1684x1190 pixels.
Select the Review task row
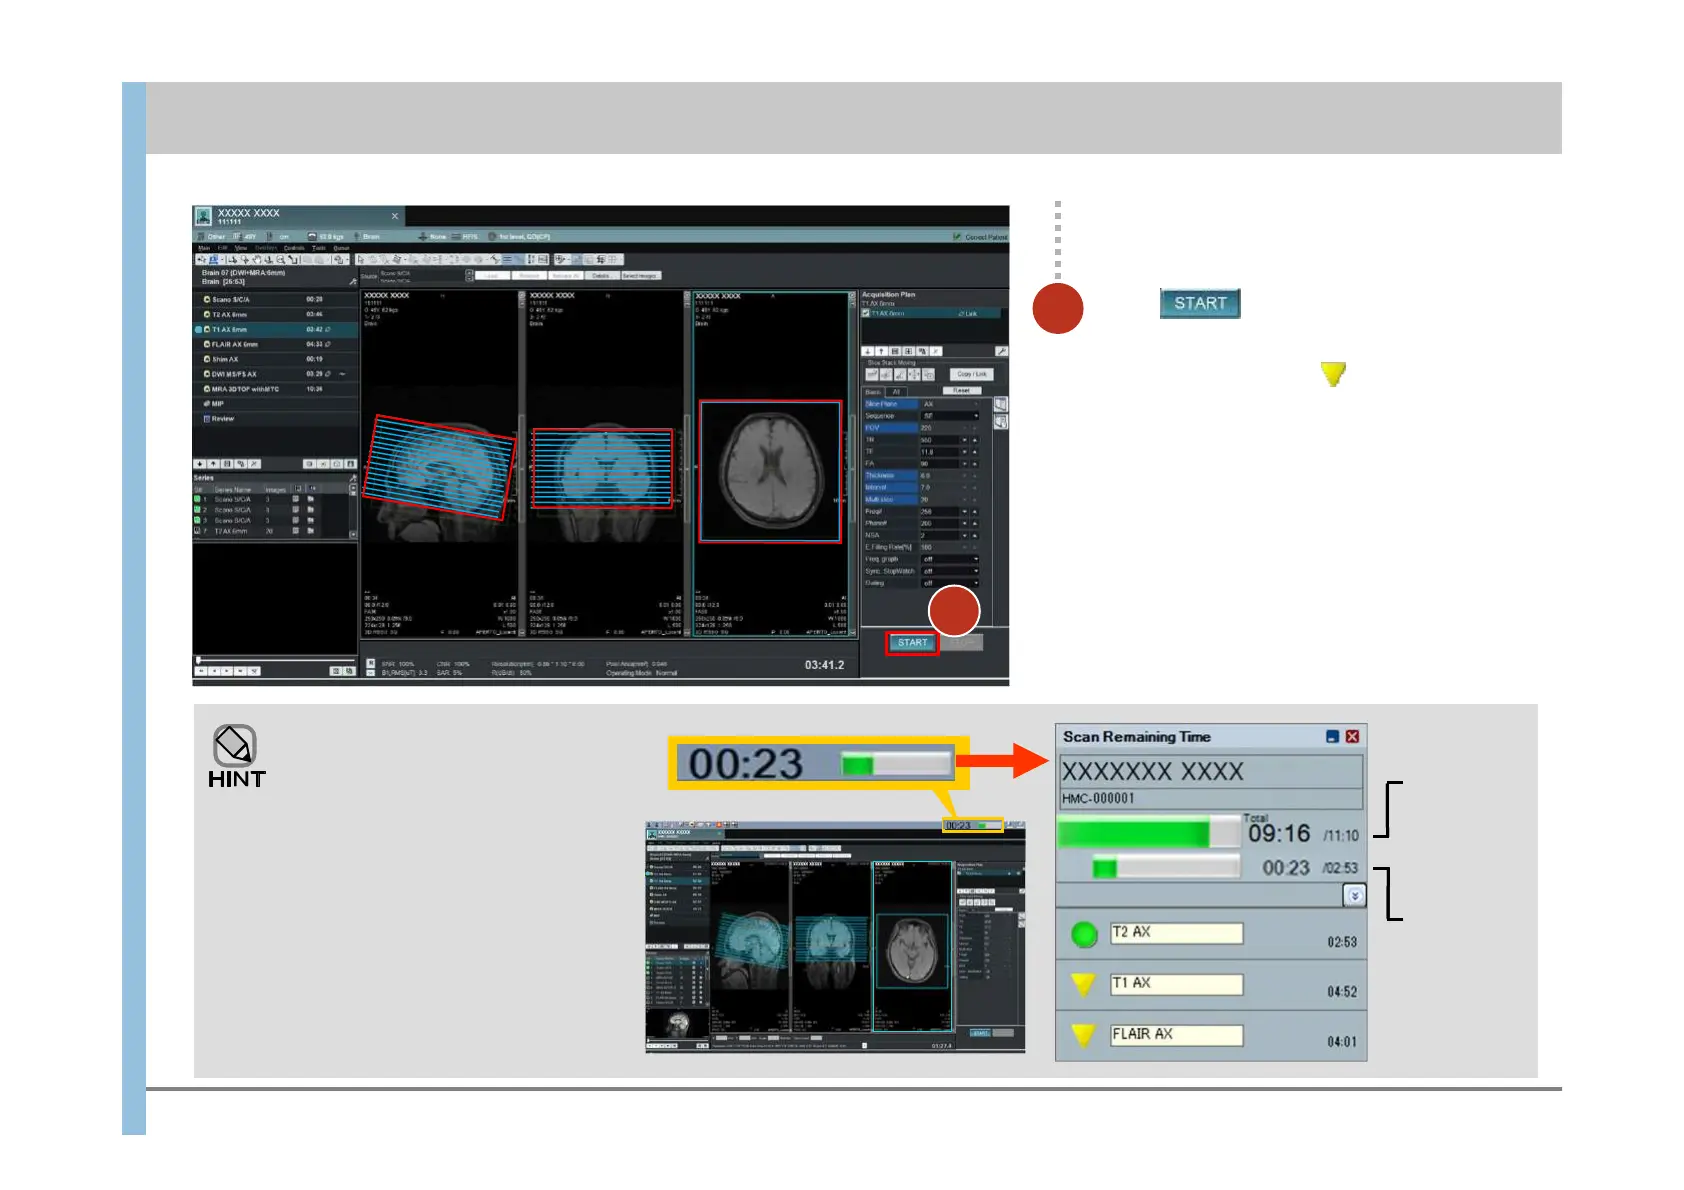tap(275, 419)
